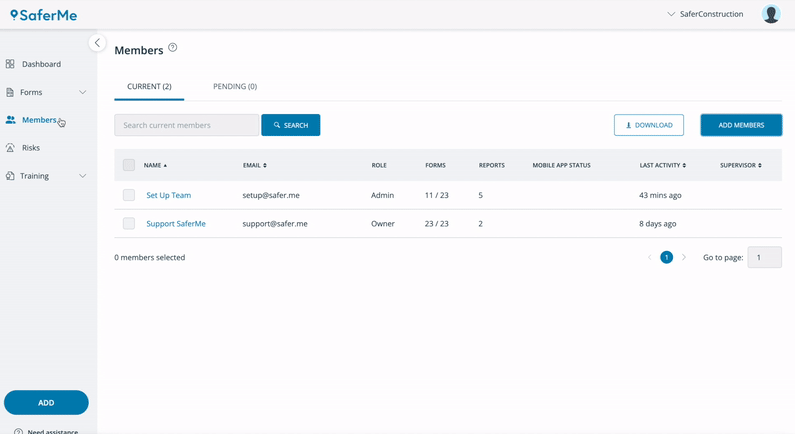
Task: Click the Search button
Action: 291,125
